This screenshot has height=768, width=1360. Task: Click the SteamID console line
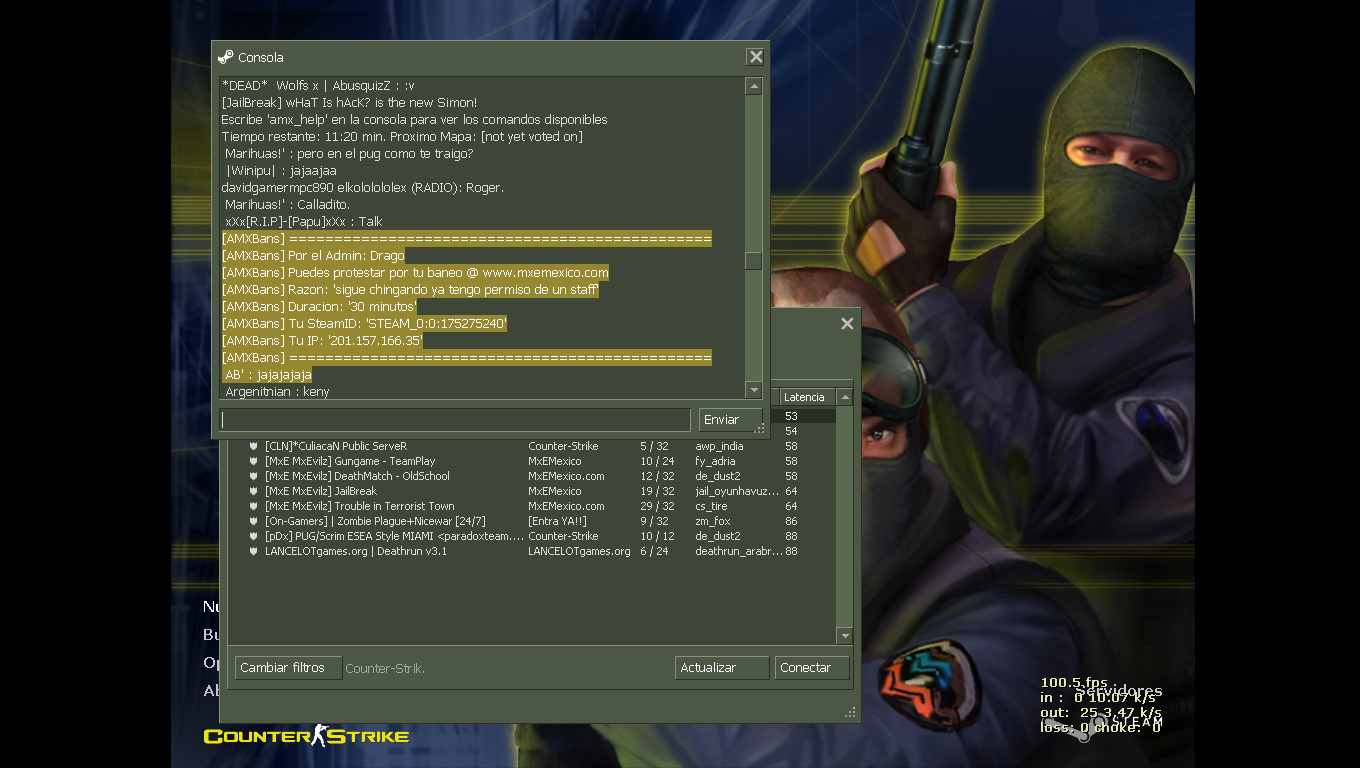(x=365, y=323)
